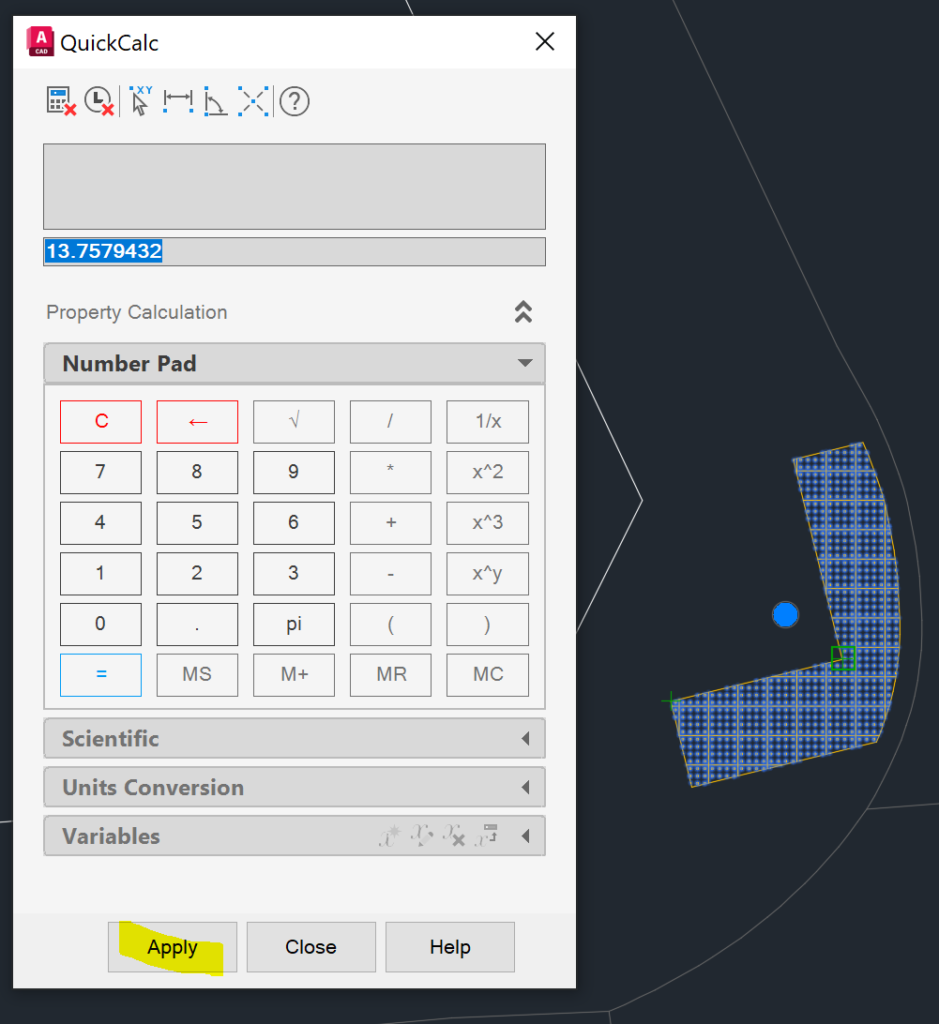Tap number 6 on the pad
The width and height of the screenshot is (939, 1024).
(x=294, y=523)
